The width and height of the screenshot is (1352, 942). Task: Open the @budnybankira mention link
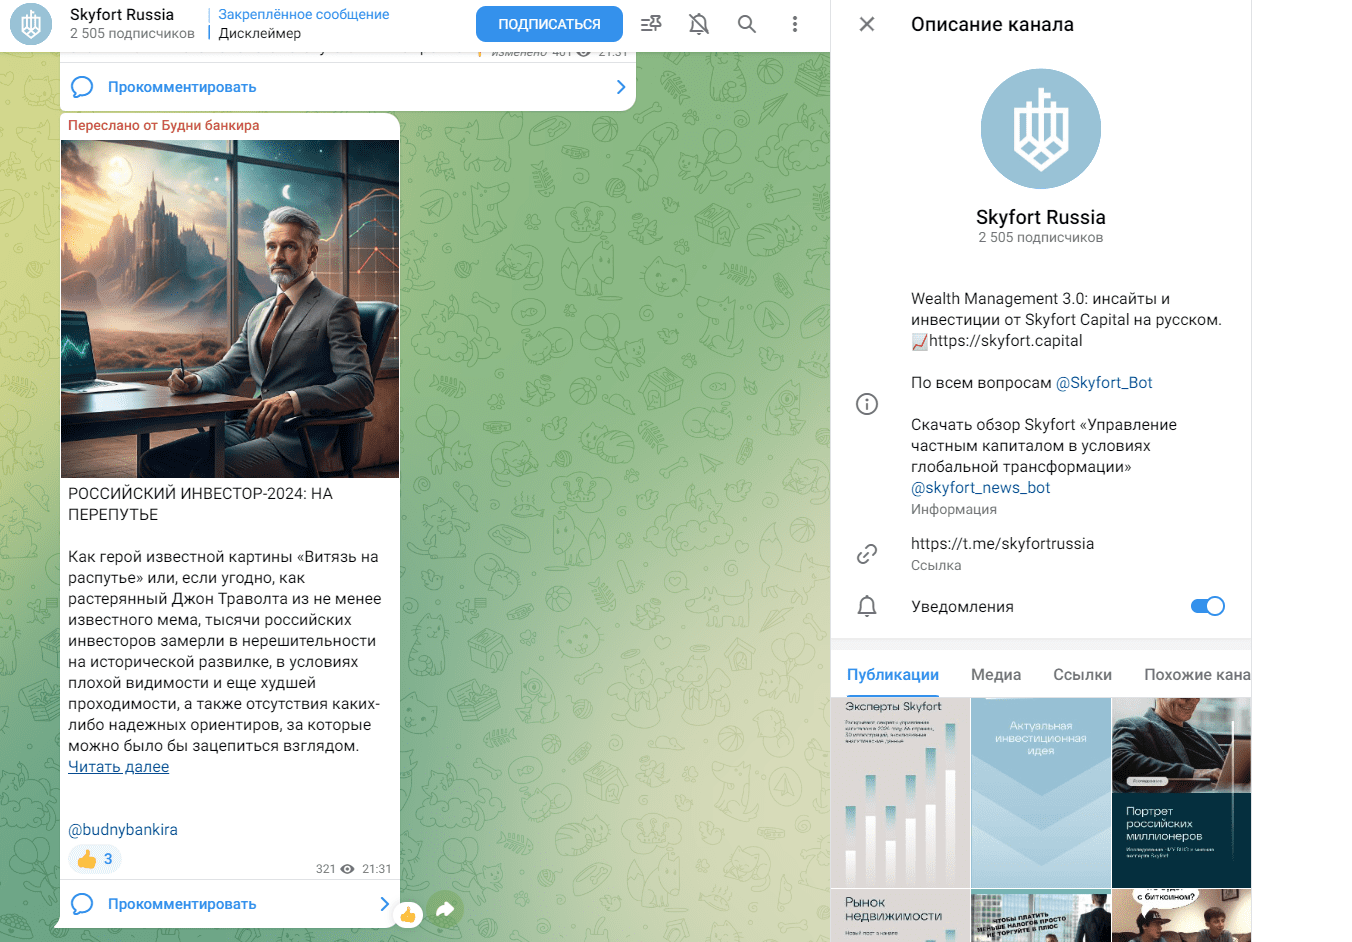123,830
